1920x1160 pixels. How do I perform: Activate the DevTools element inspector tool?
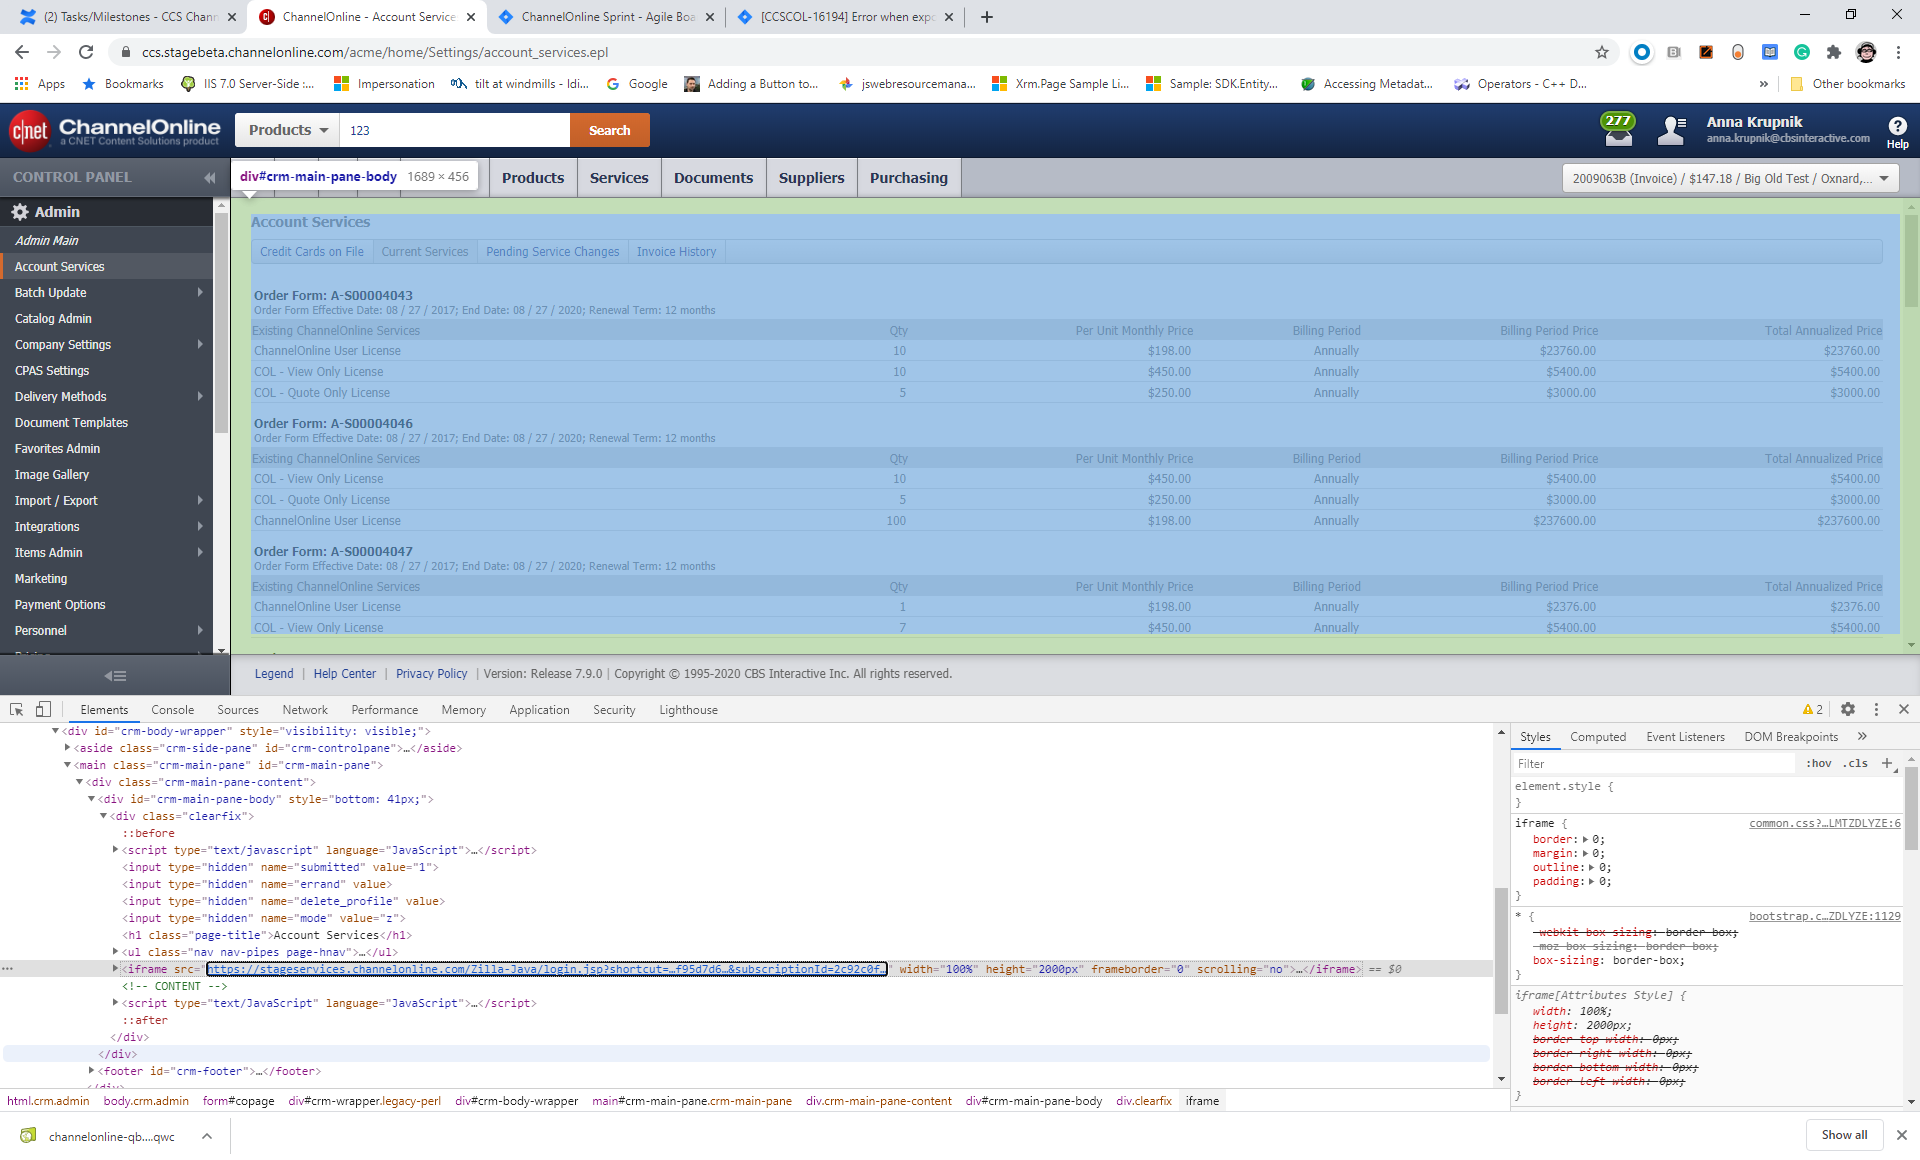(x=16, y=709)
